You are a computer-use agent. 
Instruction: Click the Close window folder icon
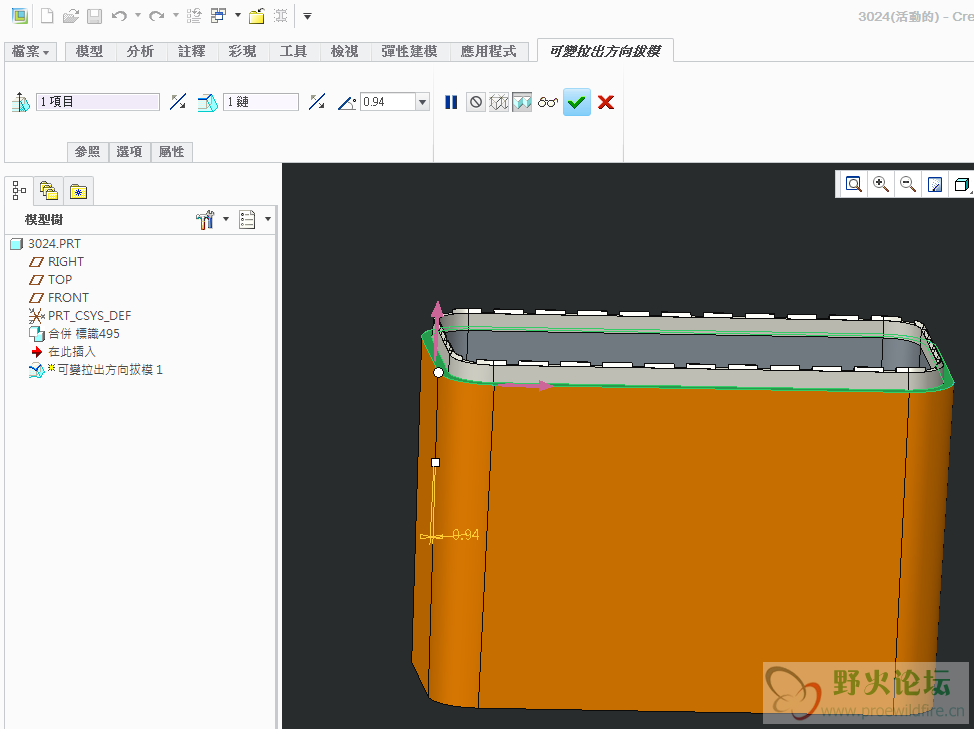click(x=257, y=16)
